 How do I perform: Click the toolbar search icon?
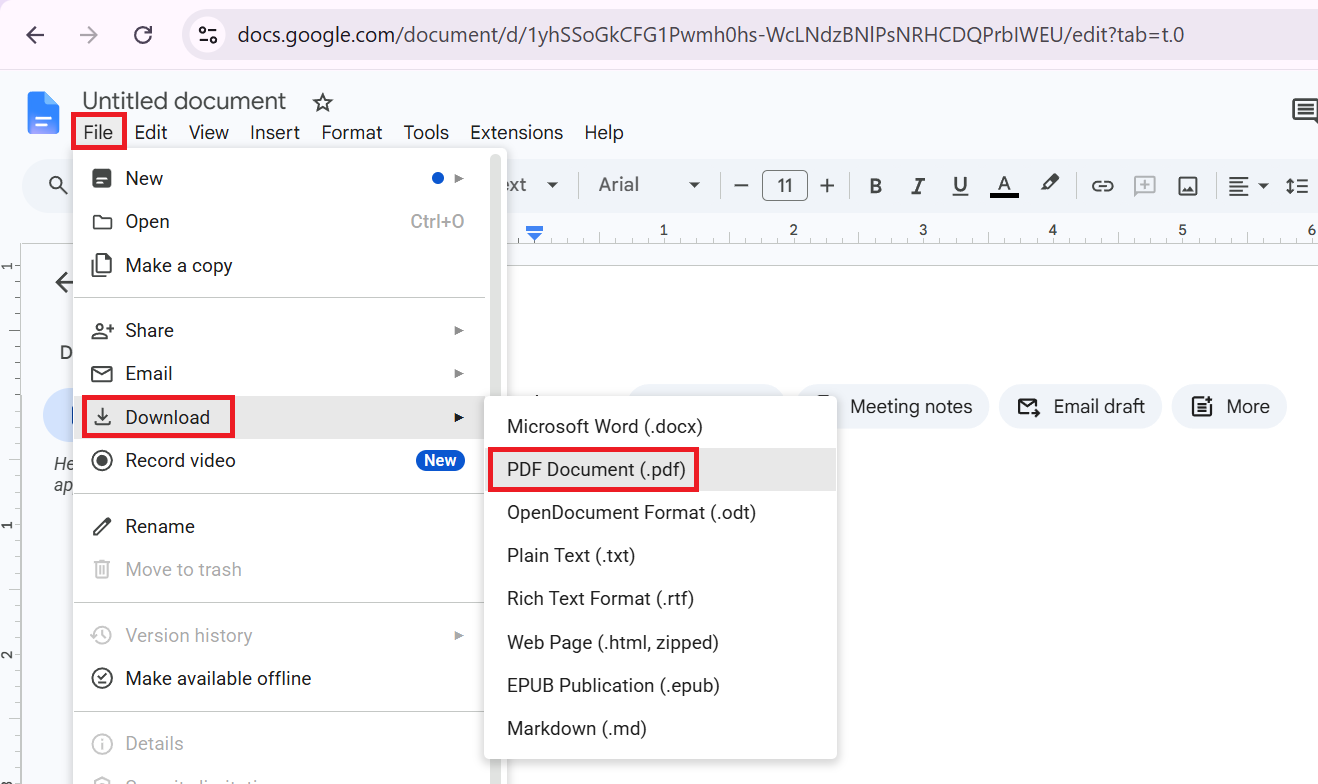58,185
